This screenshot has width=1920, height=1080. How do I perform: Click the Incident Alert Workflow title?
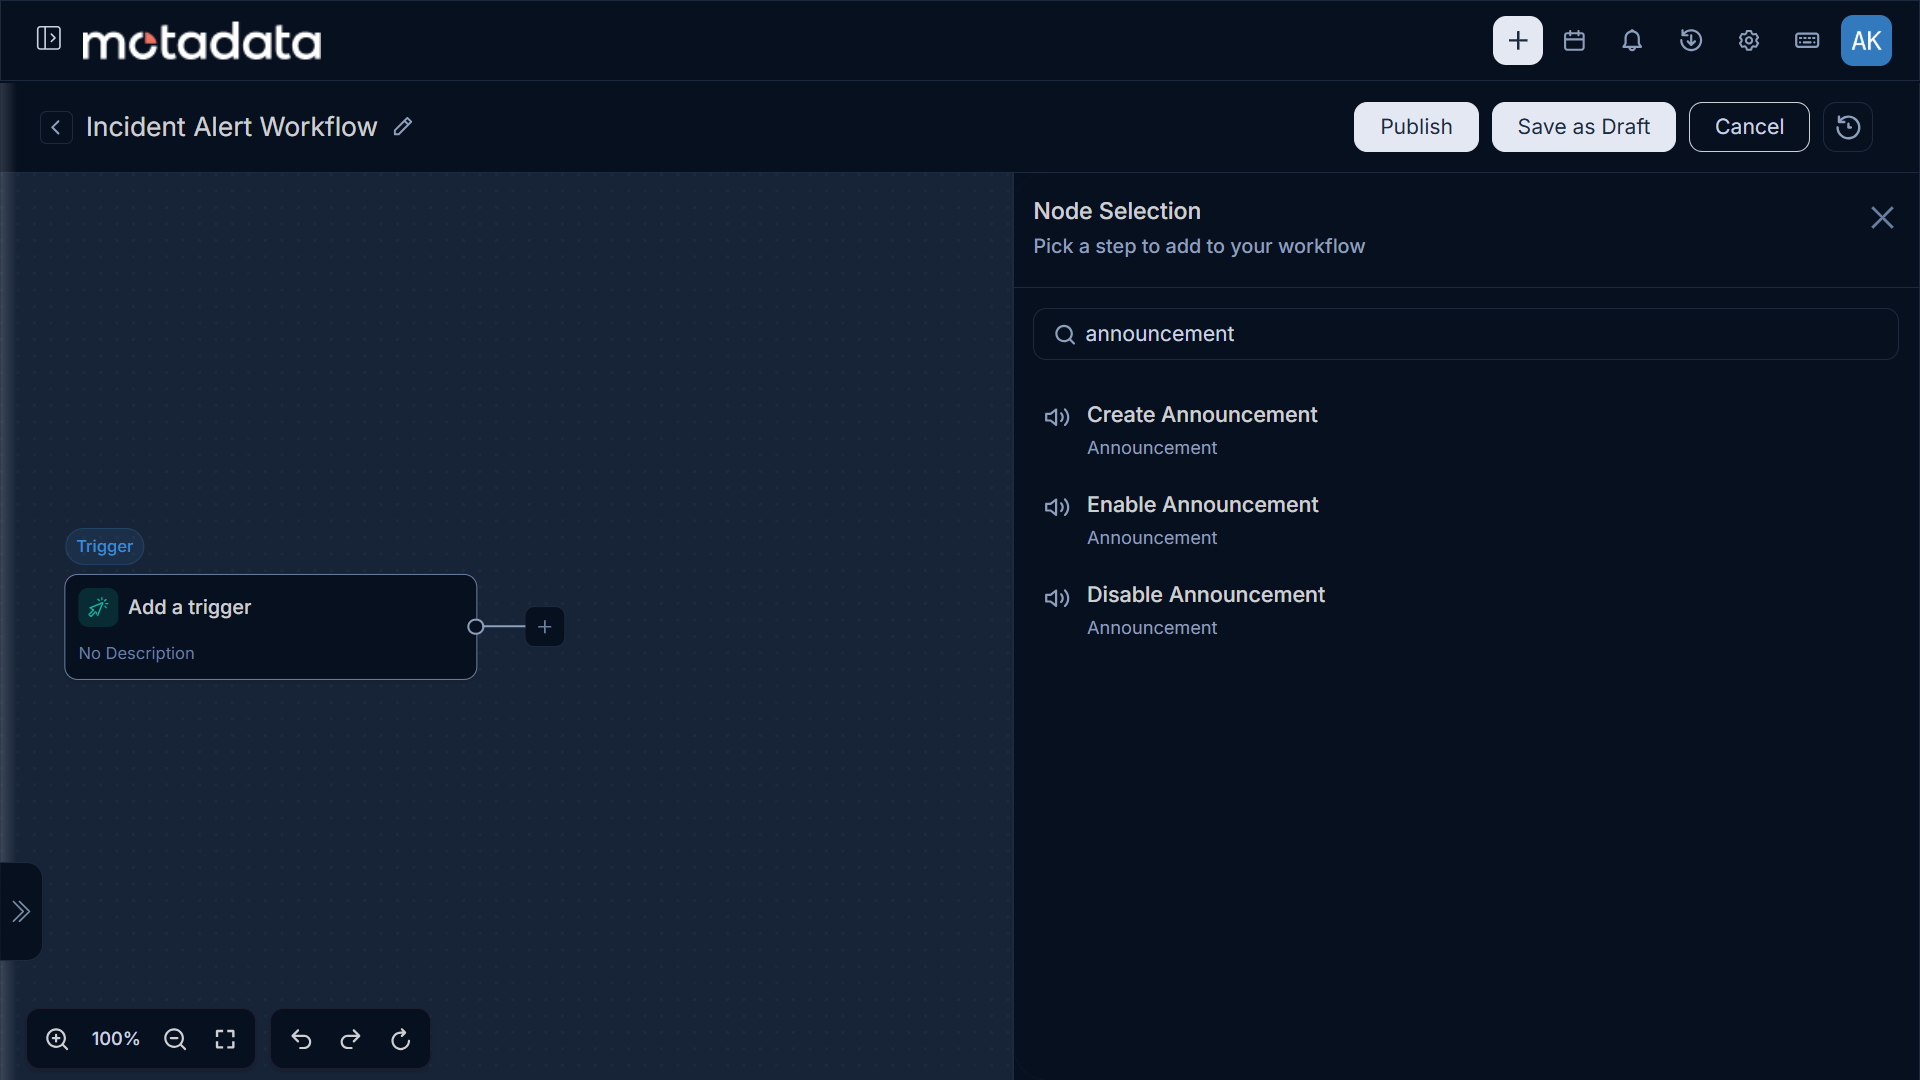232,127
